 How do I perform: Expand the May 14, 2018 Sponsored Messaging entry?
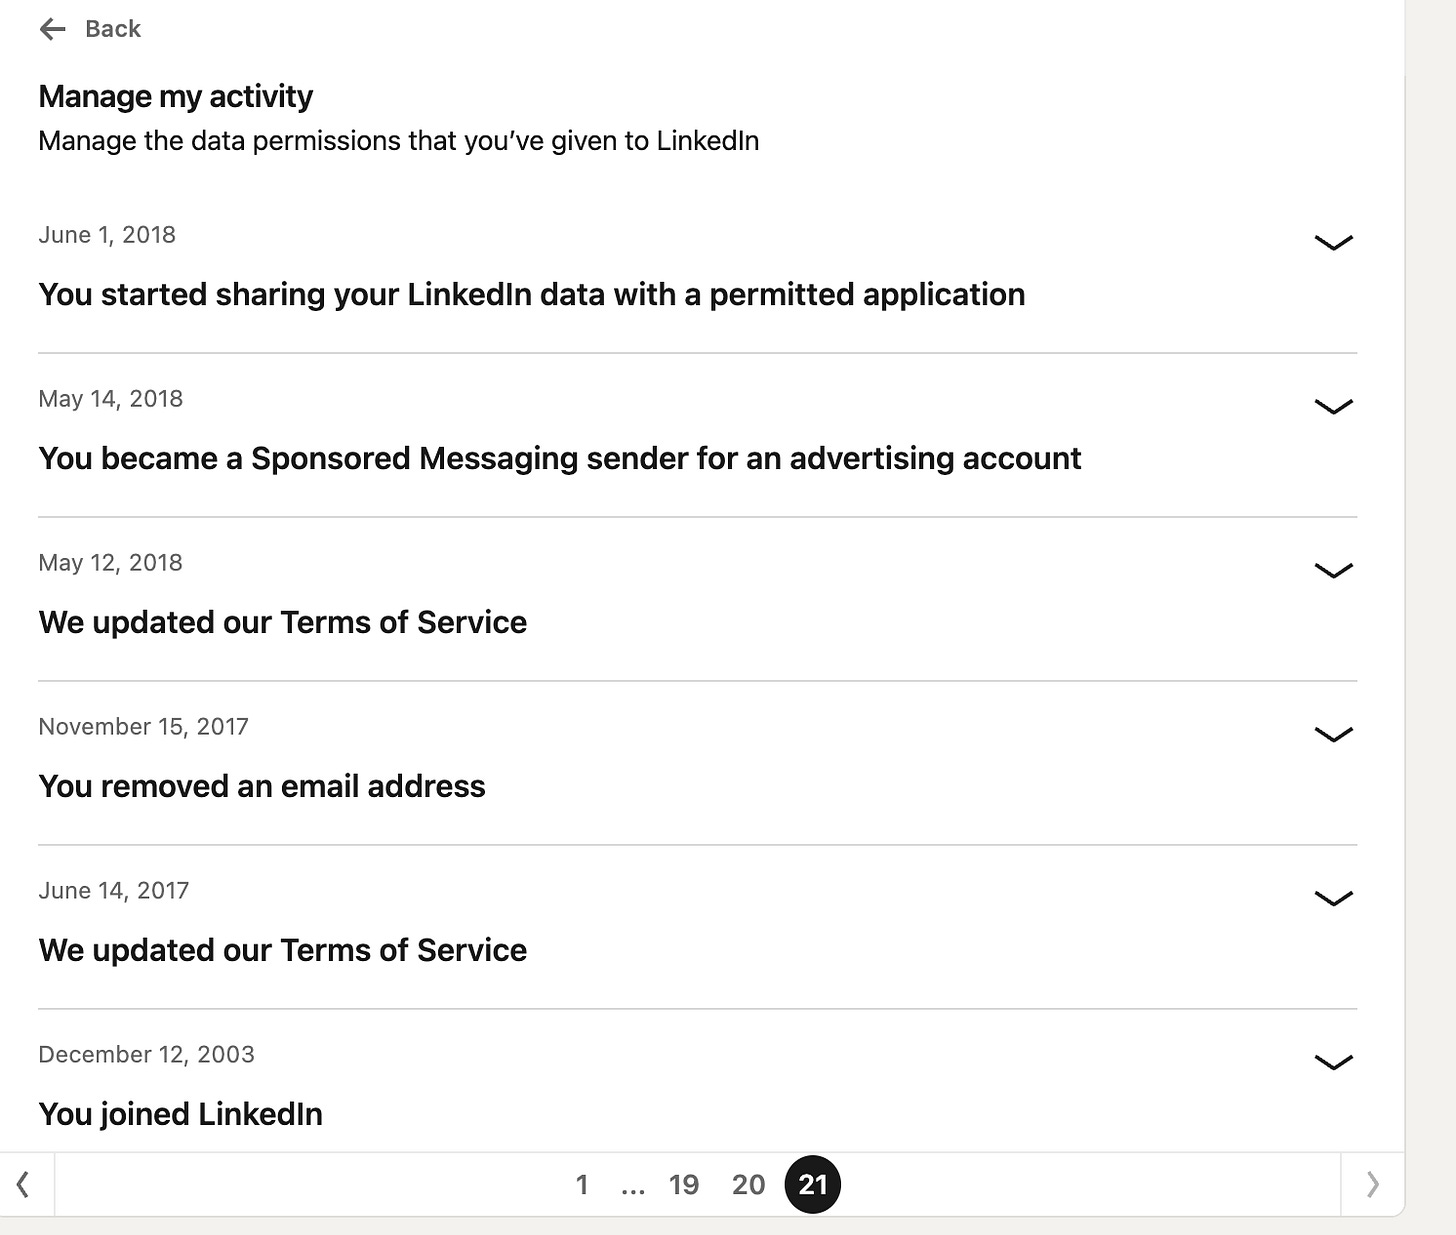(x=1333, y=406)
